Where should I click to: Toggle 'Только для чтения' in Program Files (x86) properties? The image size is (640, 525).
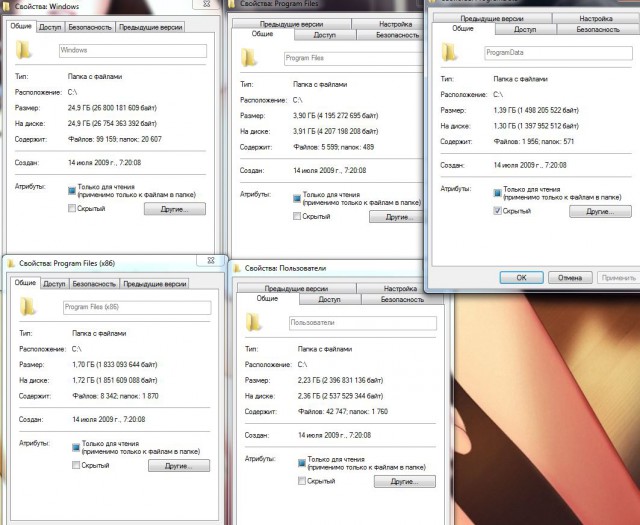[76, 447]
